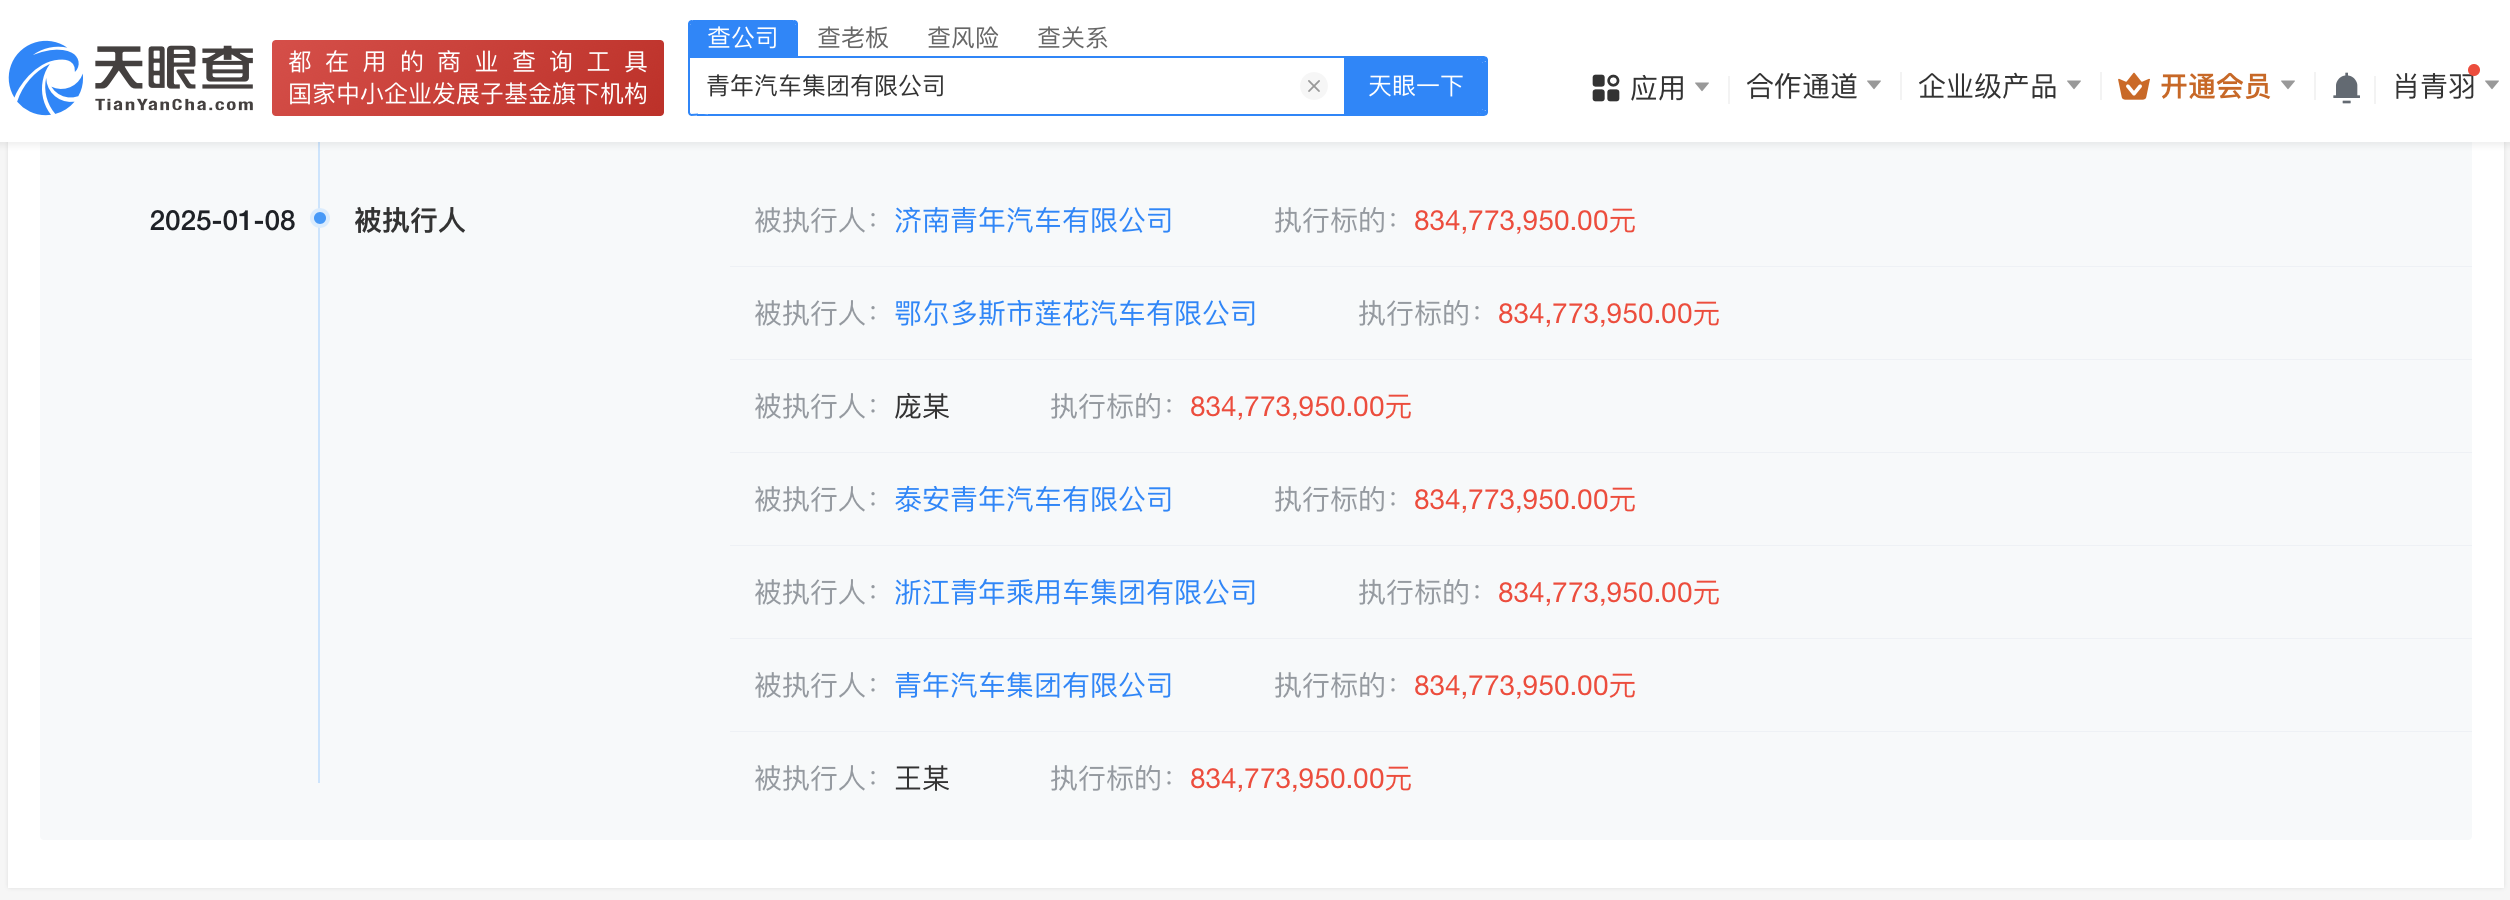Open 泰安青年汽车有限公司 link

tap(1033, 500)
